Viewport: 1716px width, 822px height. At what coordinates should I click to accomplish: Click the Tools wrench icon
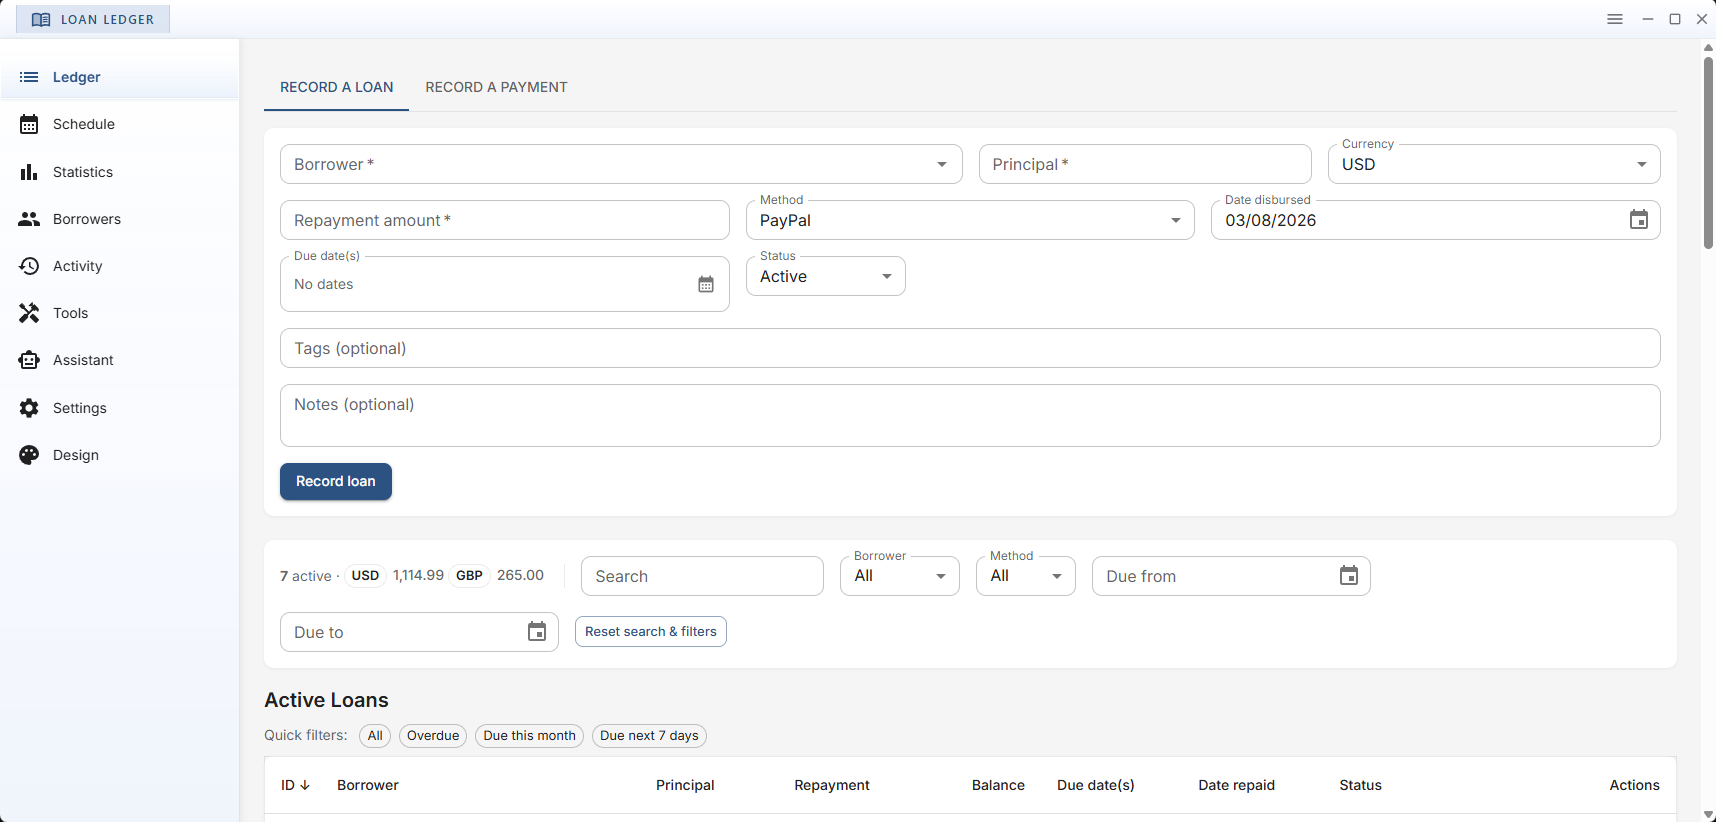tap(29, 313)
